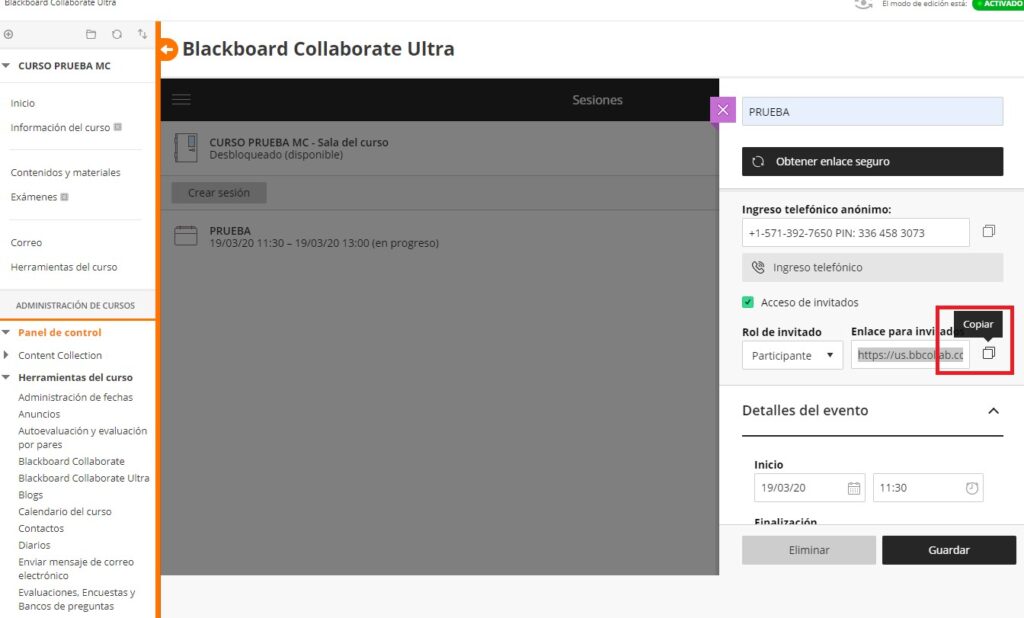1024x618 pixels.
Task: Click the Guardar button
Action: (x=948, y=550)
